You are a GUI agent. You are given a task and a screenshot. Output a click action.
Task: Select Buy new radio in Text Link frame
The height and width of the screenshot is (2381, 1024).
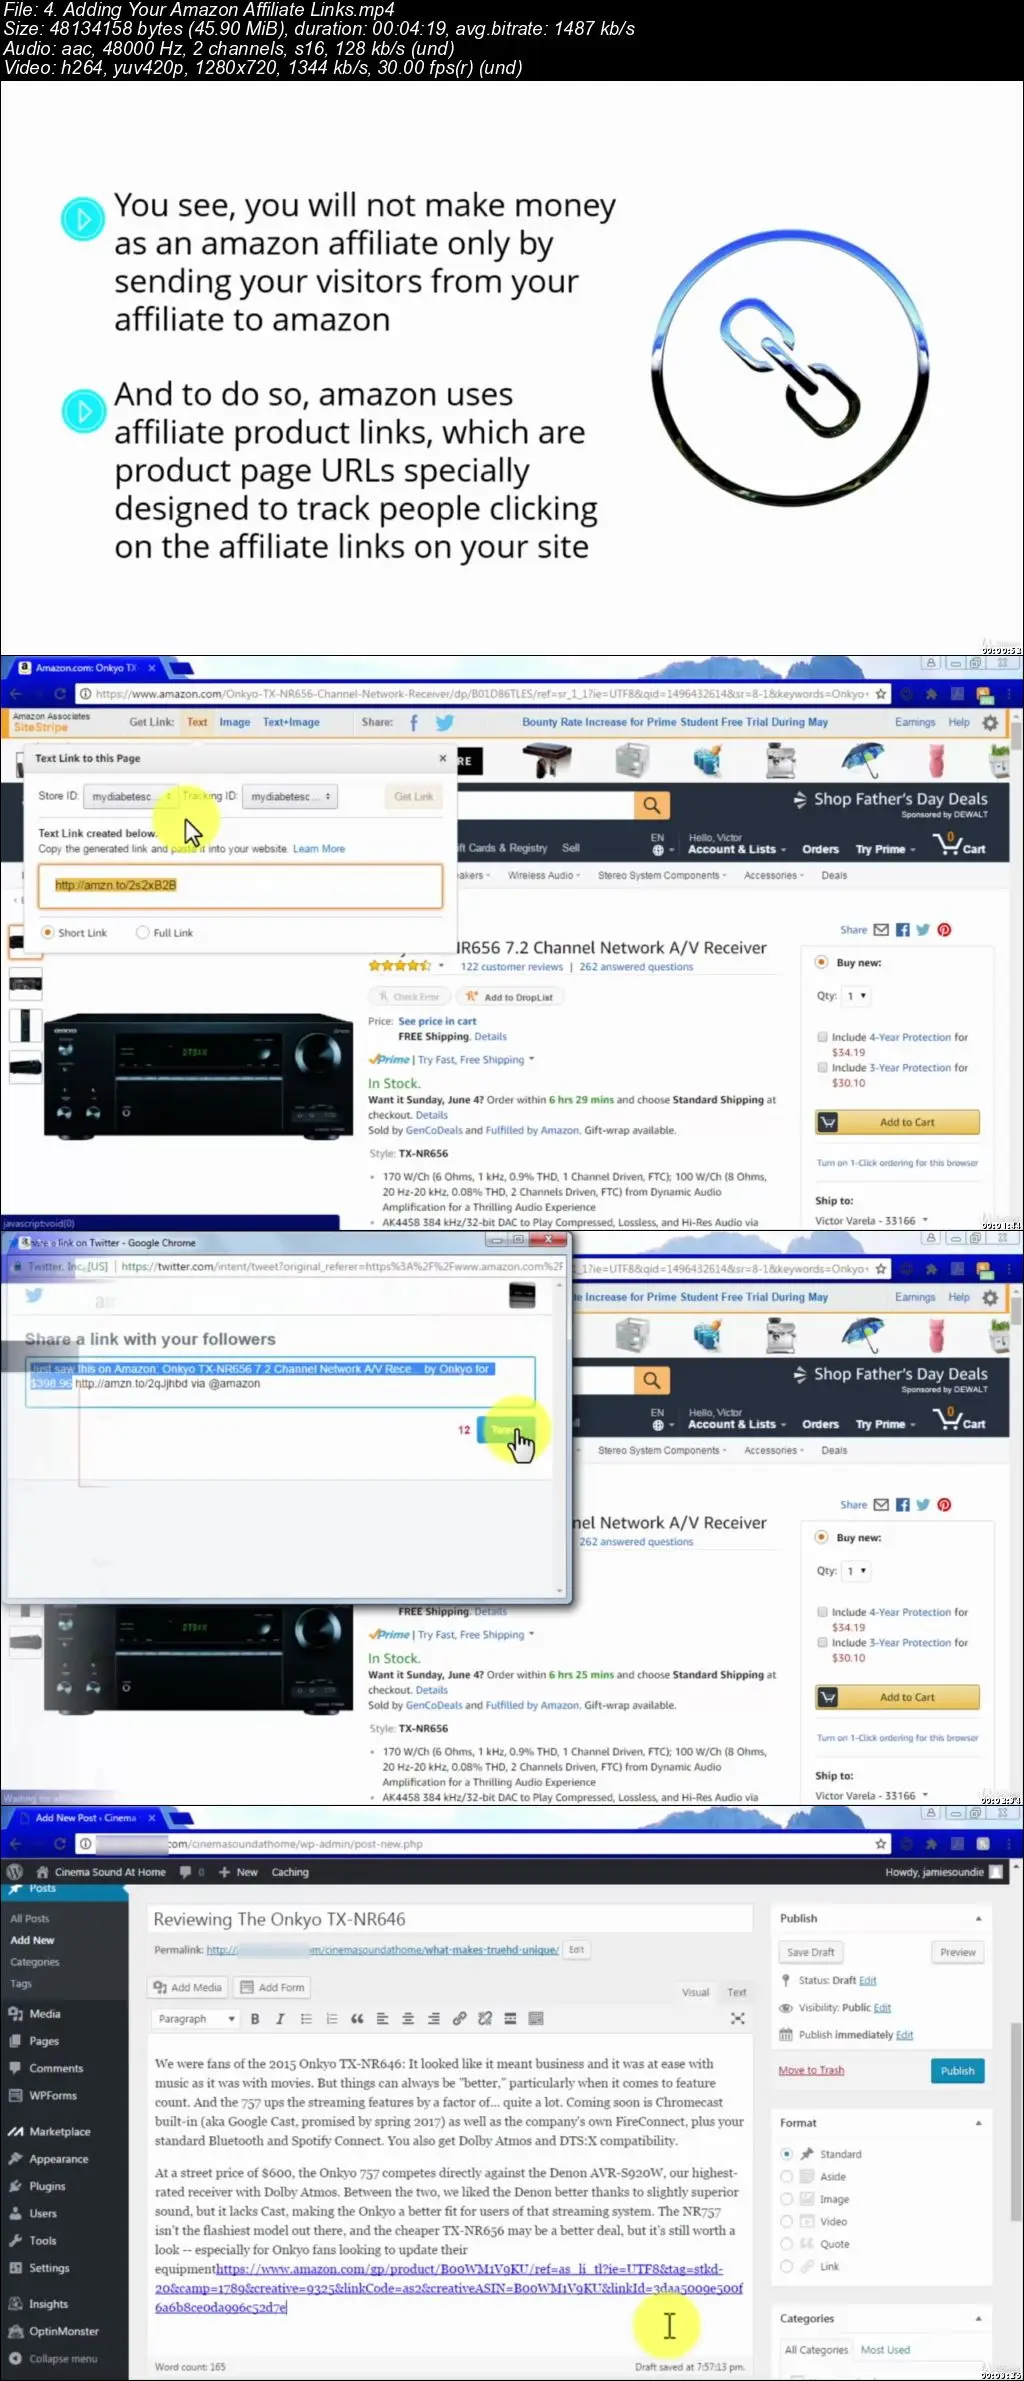822,962
